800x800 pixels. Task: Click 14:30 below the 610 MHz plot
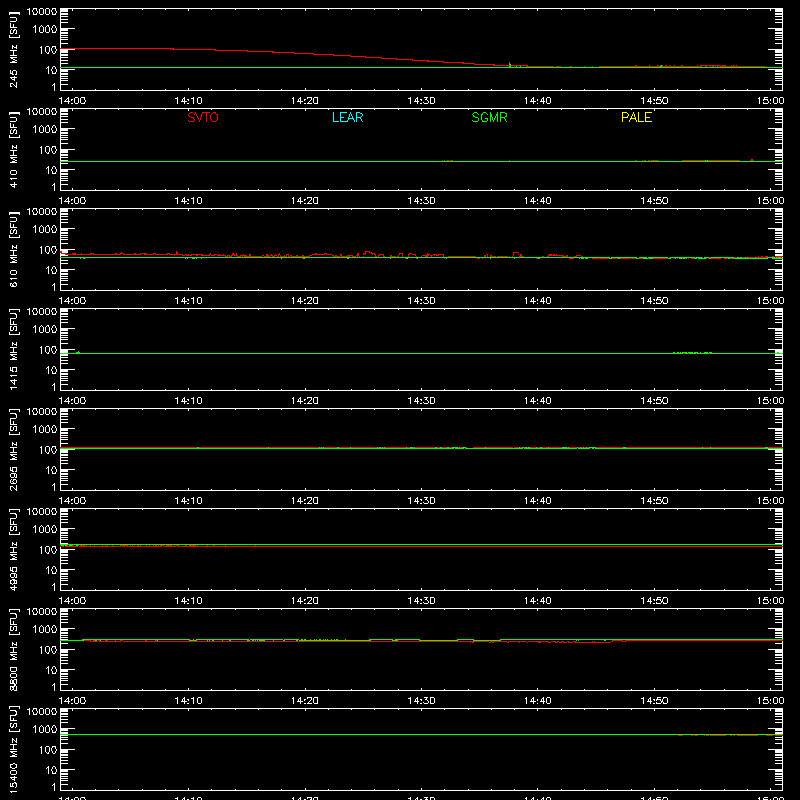[x=421, y=301]
